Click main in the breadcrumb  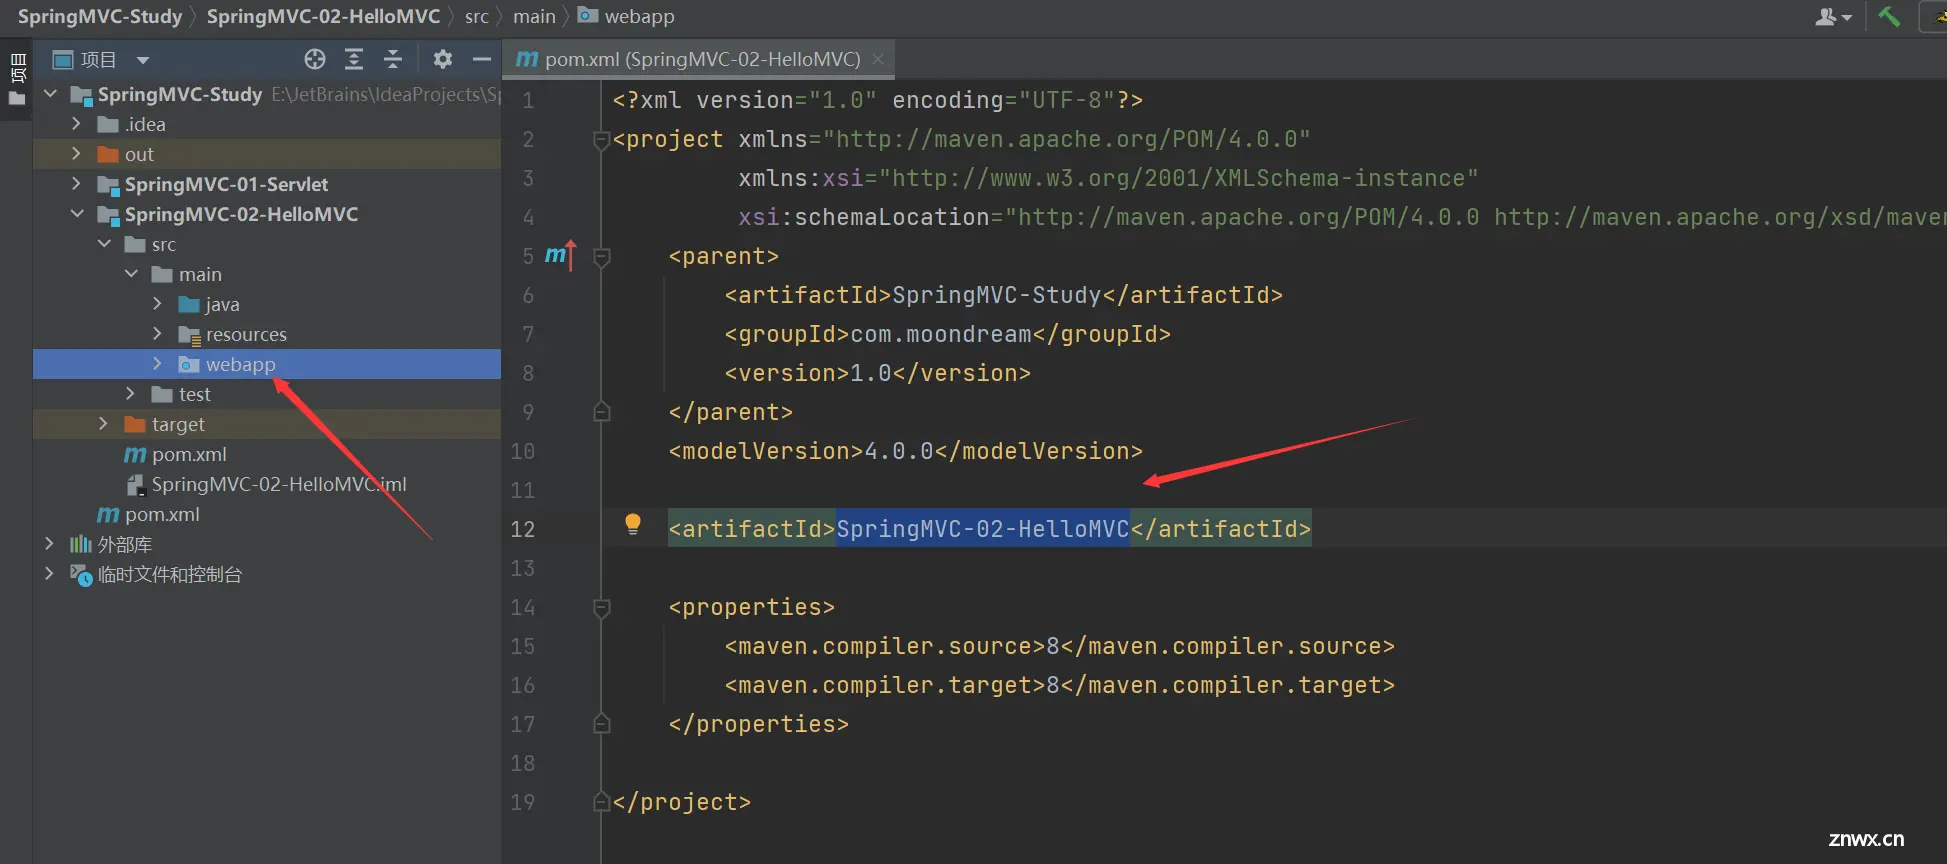534,16
